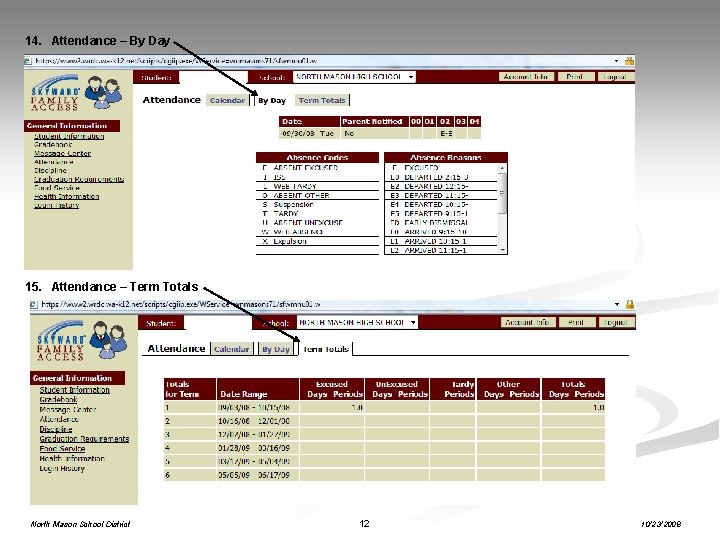Click Print button in By Day screenshot
720x540 pixels.
tap(575, 77)
